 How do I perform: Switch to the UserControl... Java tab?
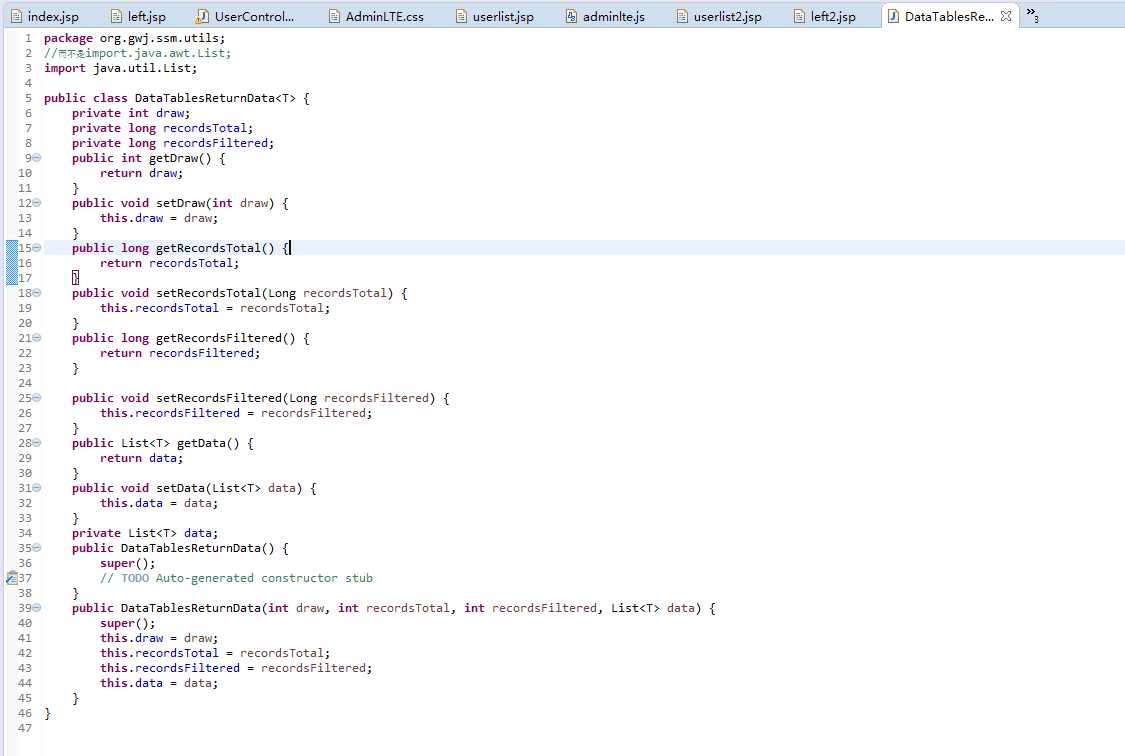pyautogui.click(x=246, y=16)
